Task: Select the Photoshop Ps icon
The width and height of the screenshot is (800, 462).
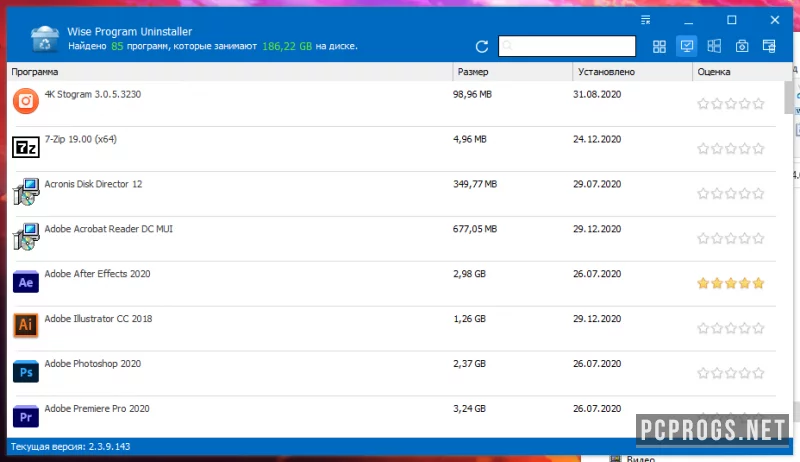Action: [26, 372]
